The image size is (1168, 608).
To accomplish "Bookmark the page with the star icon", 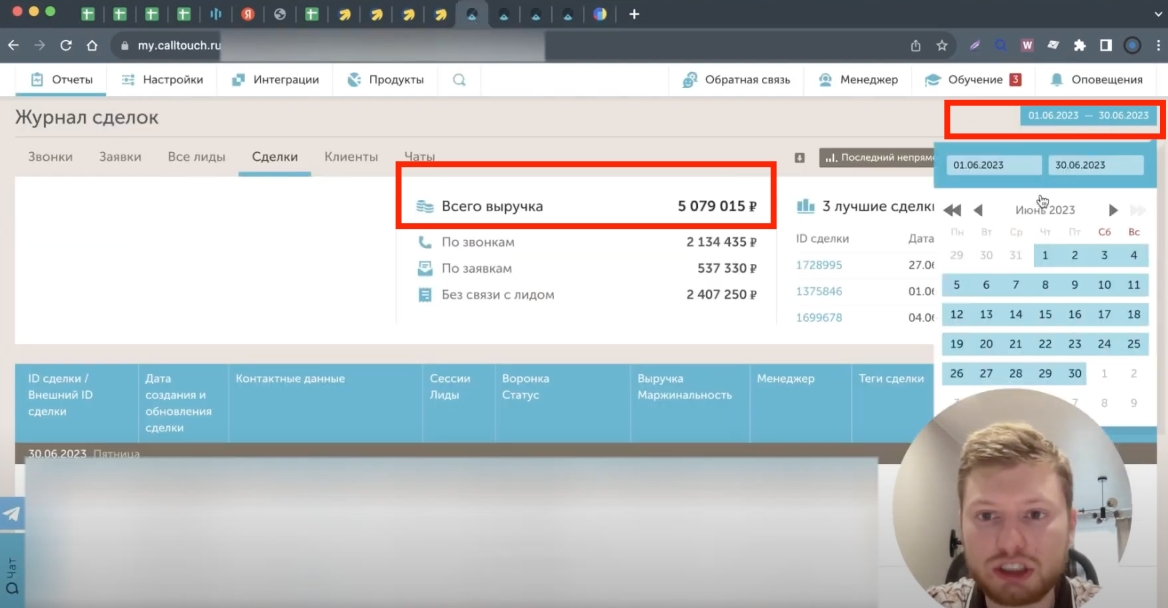I will click(942, 45).
